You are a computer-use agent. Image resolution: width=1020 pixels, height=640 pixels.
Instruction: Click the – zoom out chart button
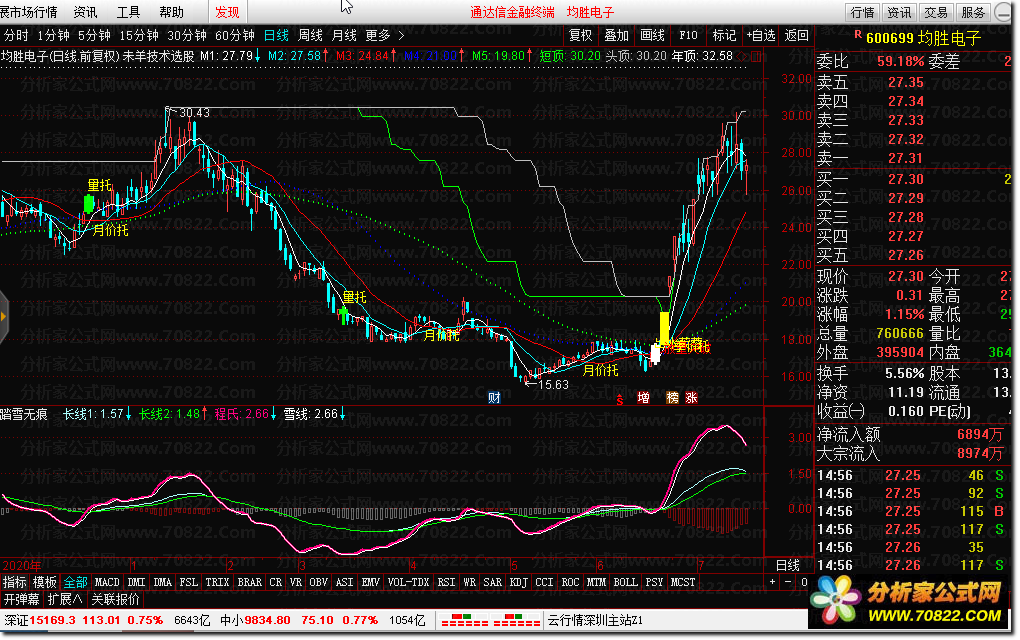(x=788, y=582)
